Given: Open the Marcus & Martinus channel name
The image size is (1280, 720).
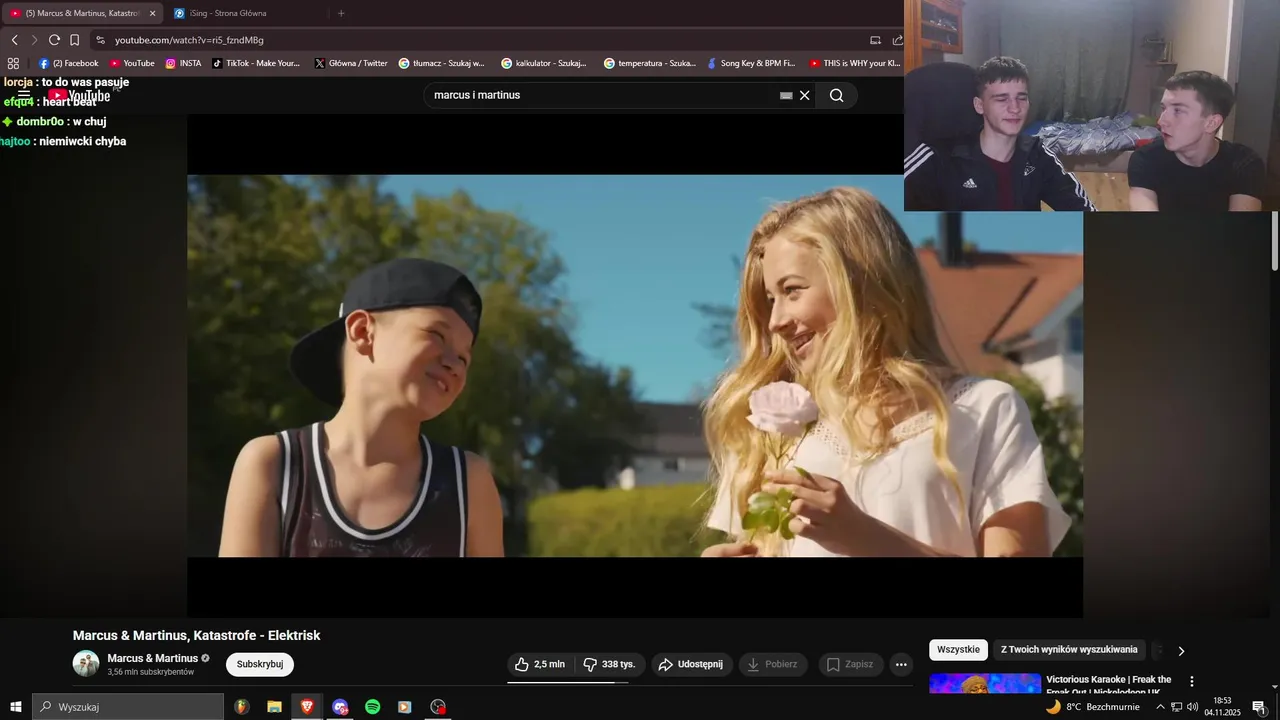Looking at the screenshot, I should pos(153,658).
